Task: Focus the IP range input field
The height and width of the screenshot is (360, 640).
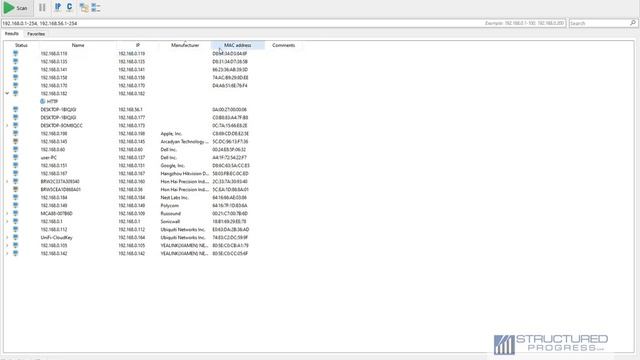Action: [x=284, y=23]
